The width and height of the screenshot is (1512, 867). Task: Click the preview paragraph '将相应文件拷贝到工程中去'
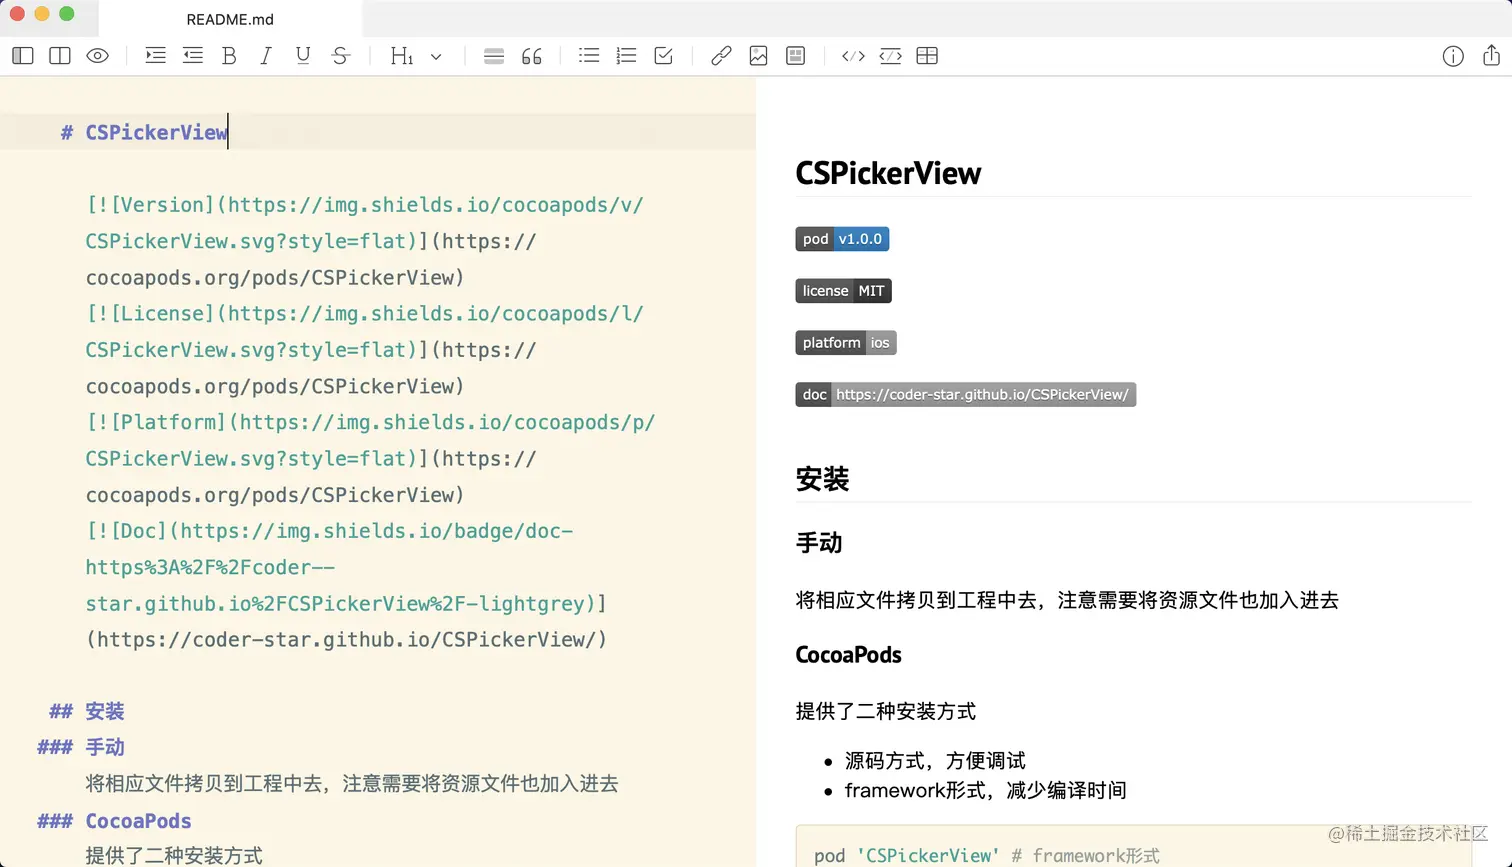(x=1067, y=600)
